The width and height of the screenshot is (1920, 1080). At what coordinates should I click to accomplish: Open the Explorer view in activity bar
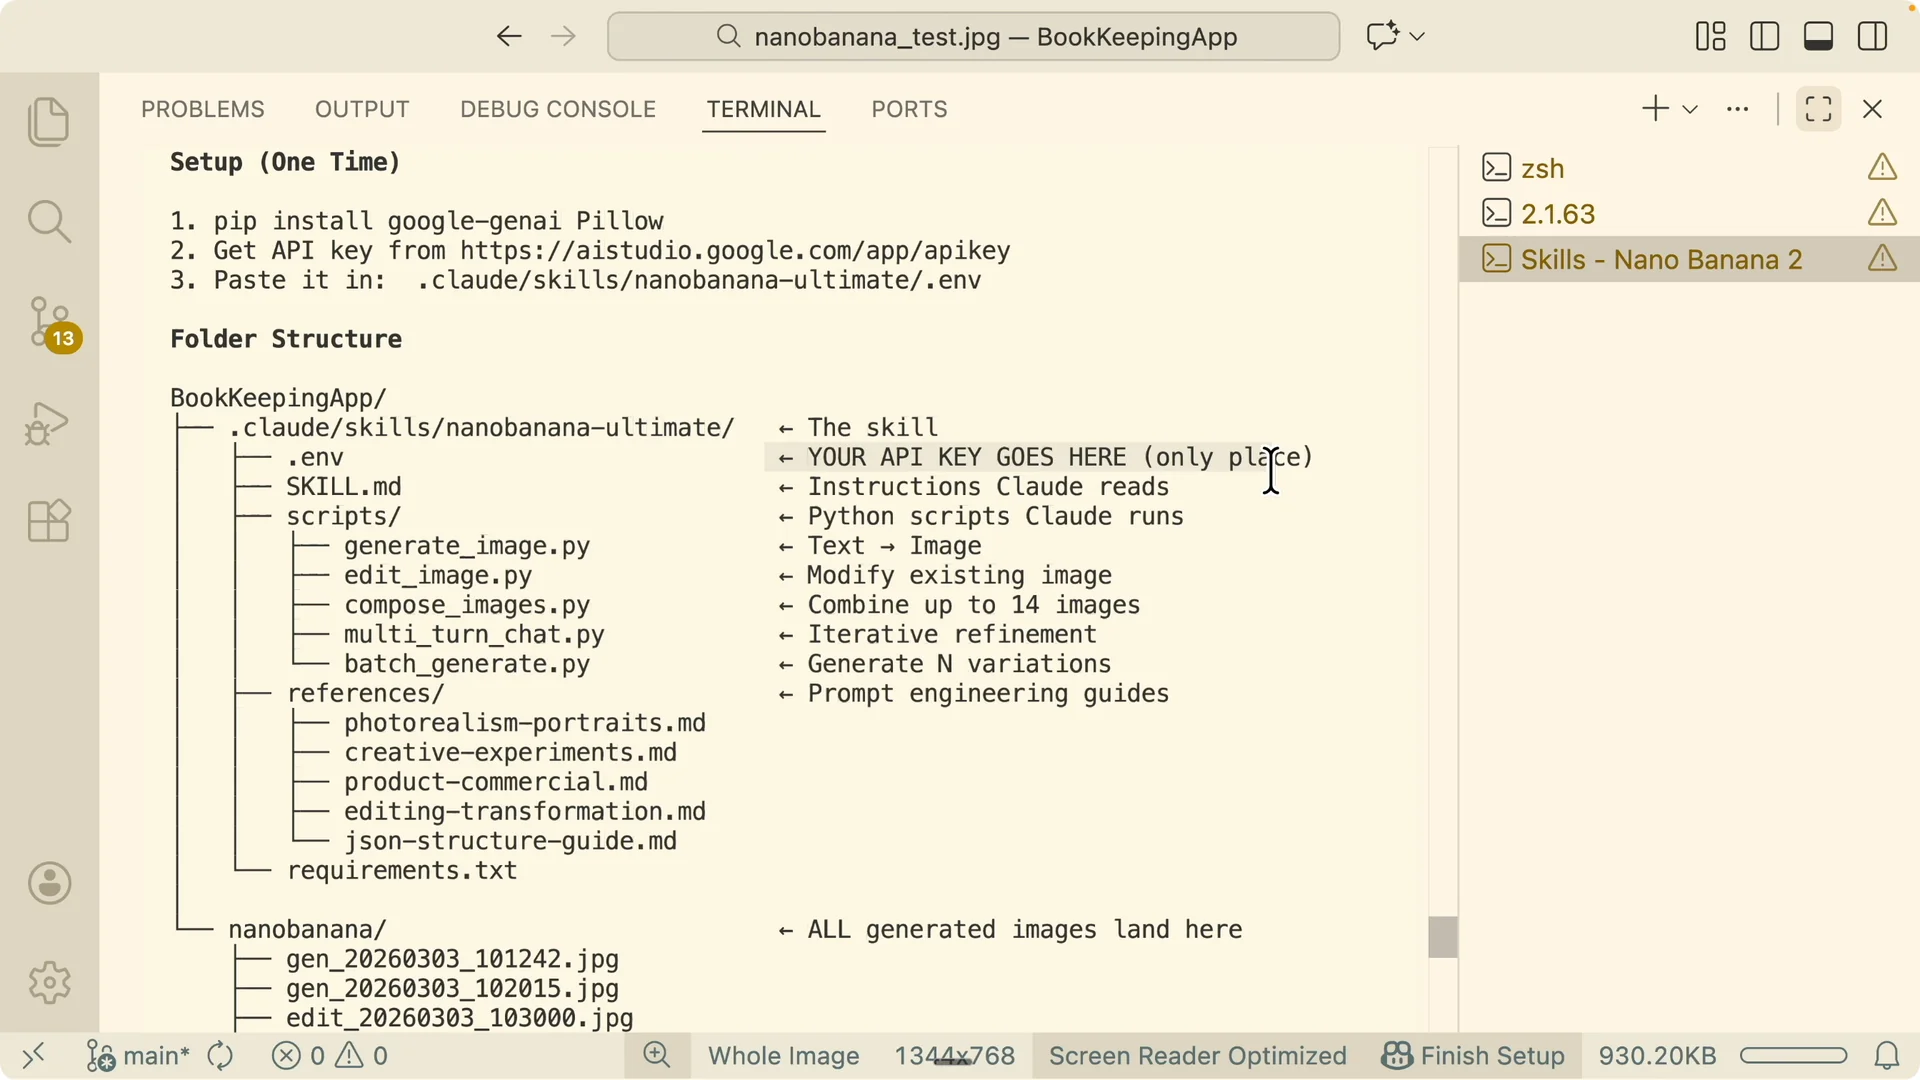49,121
